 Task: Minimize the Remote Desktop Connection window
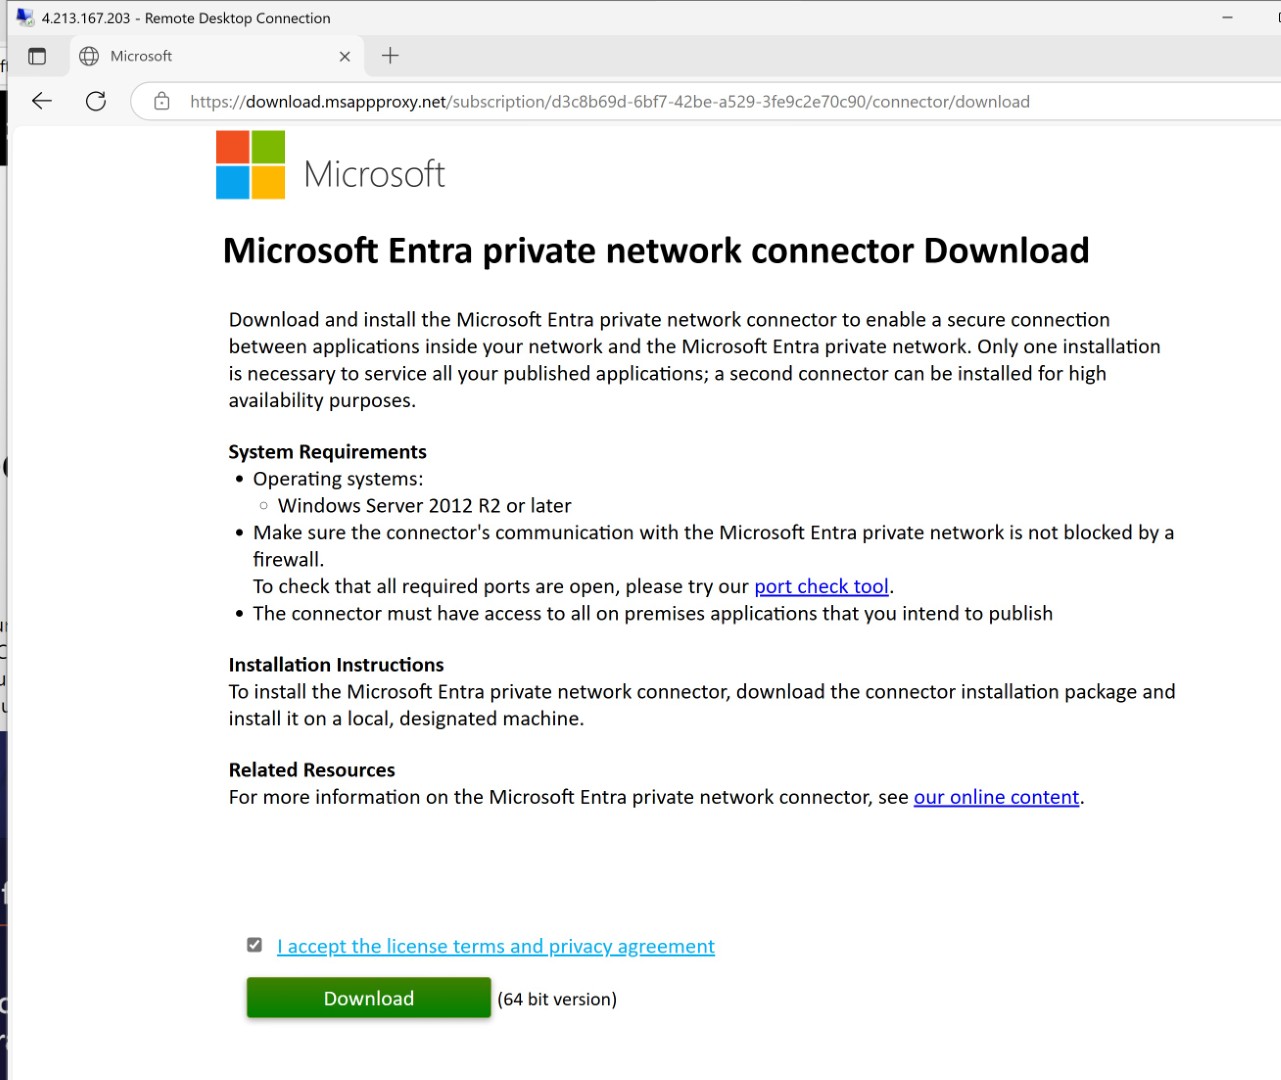tap(1227, 18)
